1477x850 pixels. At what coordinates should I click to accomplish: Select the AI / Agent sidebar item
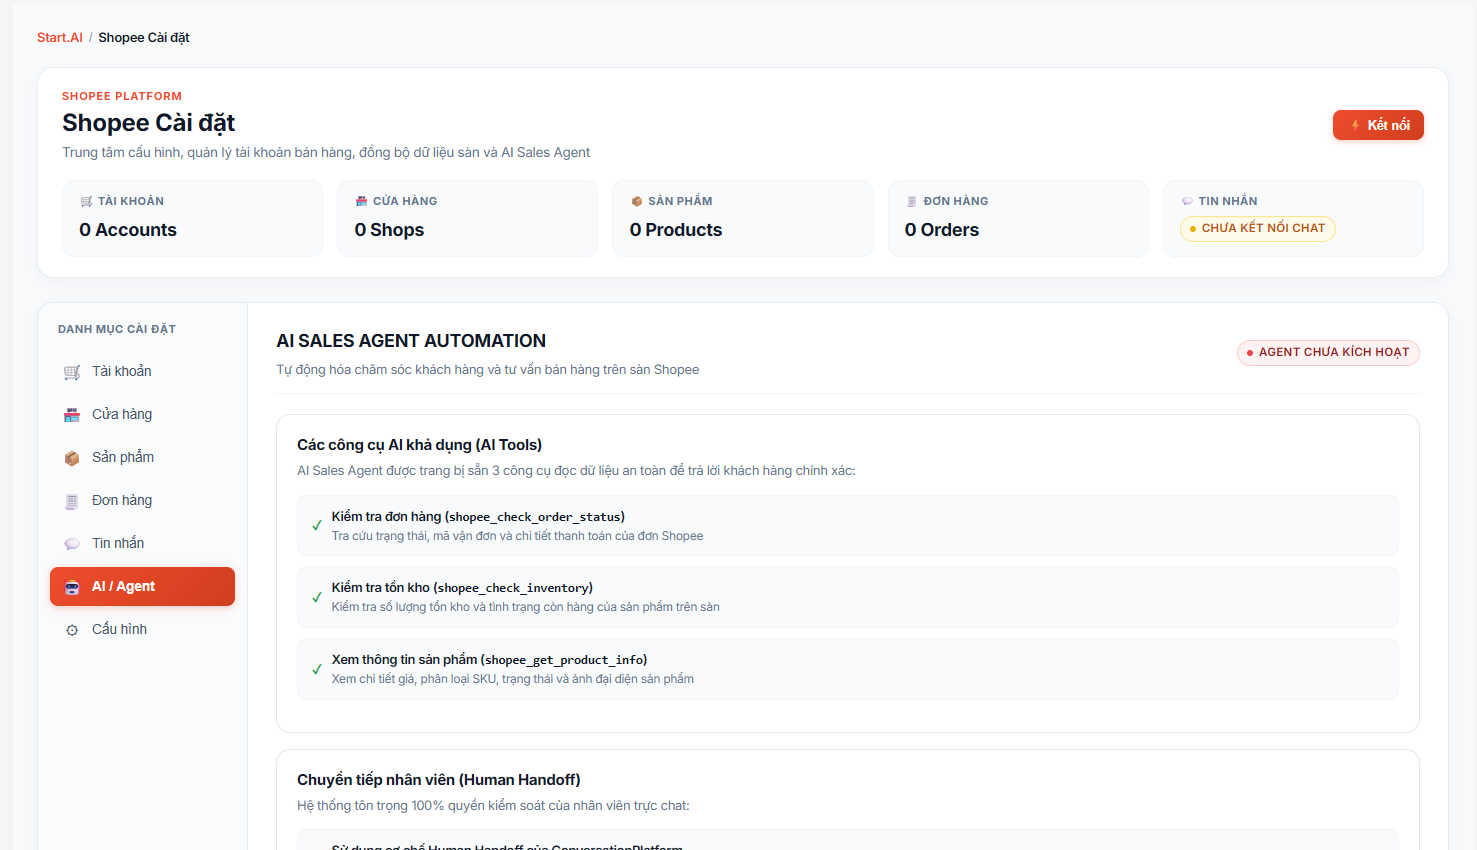142,586
